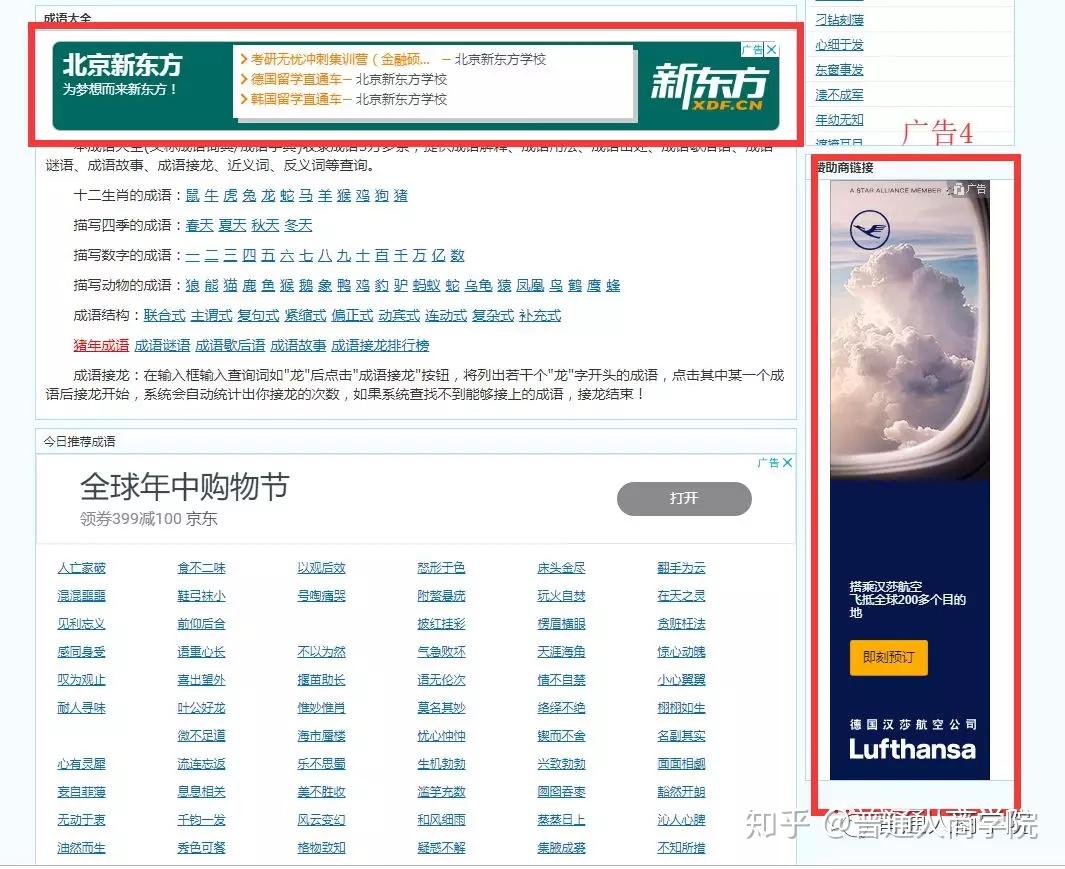This screenshot has width=1065, height=869.
Task: Open number idioms link 亿
Action: pos(438,255)
